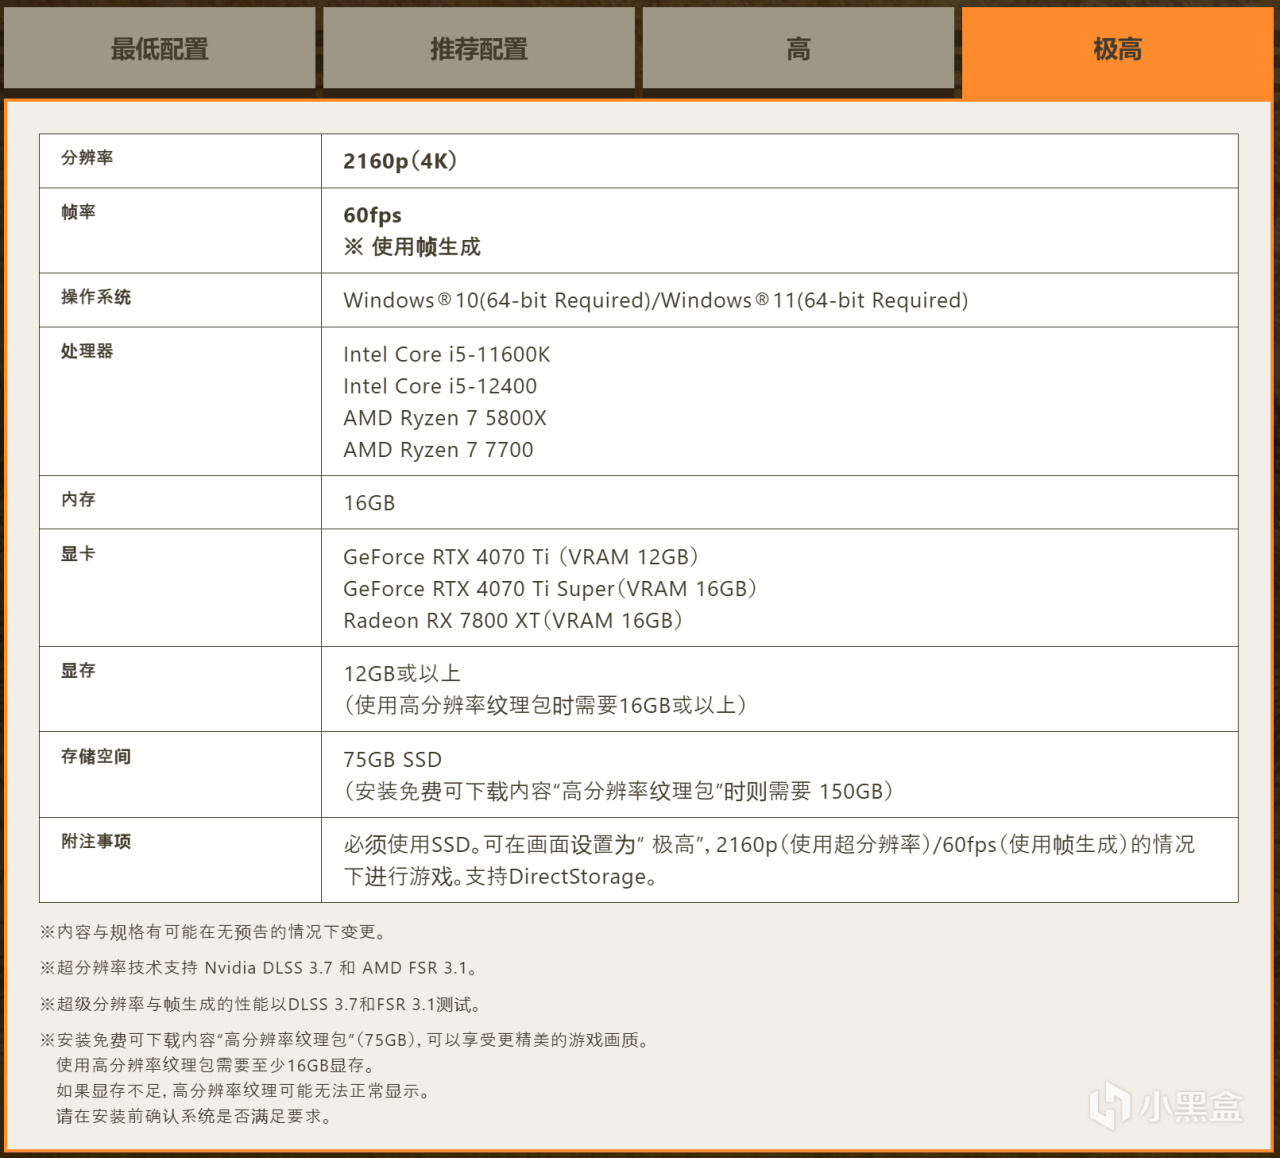
Task: Select the 高 settings tab
Action: point(798,48)
